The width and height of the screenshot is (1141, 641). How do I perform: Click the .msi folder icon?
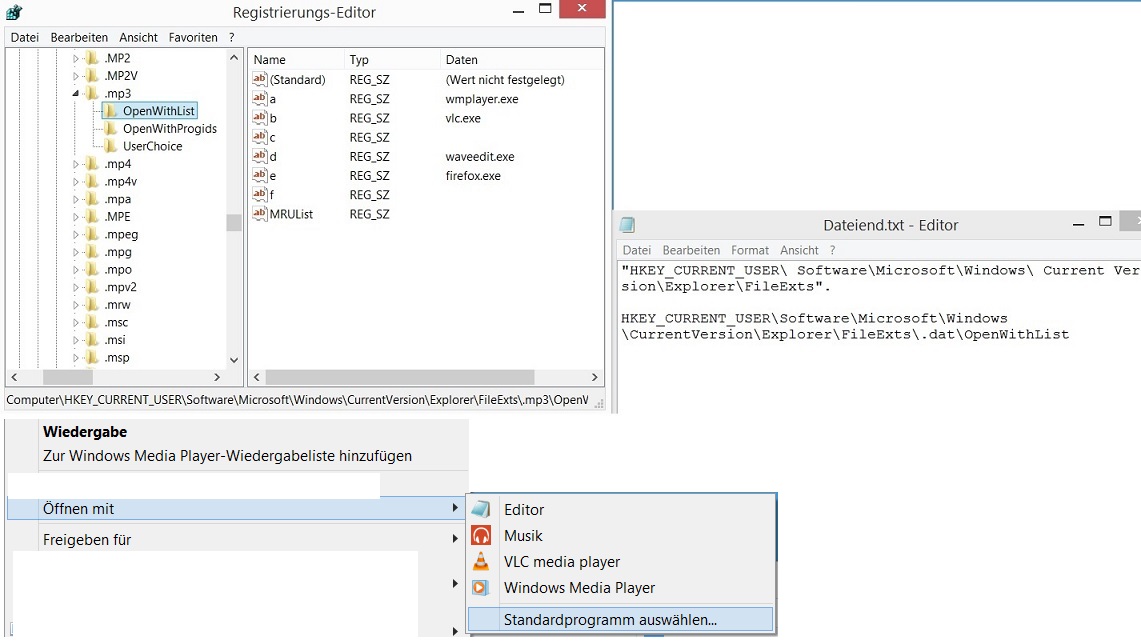tap(92, 340)
